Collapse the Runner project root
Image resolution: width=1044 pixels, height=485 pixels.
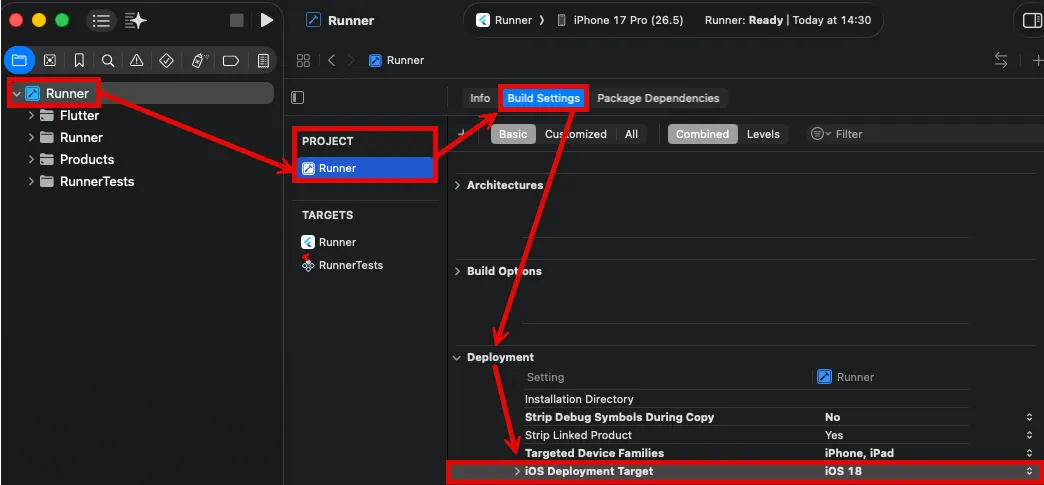coord(17,94)
